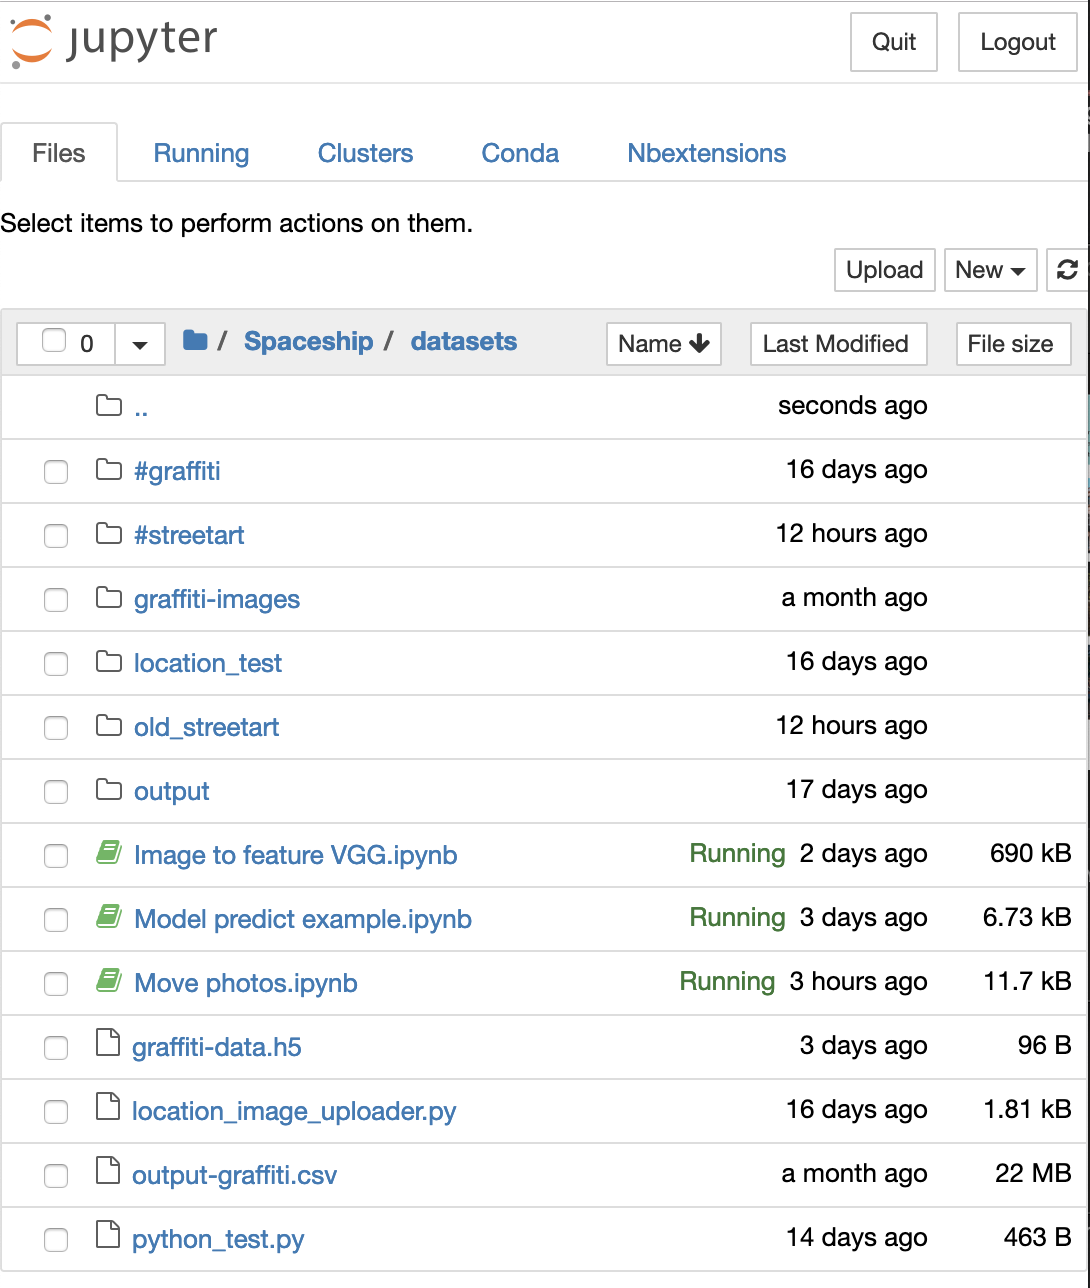Click the file icon beside graffiti-data.h5
1090x1288 pixels.
(x=108, y=1044)
